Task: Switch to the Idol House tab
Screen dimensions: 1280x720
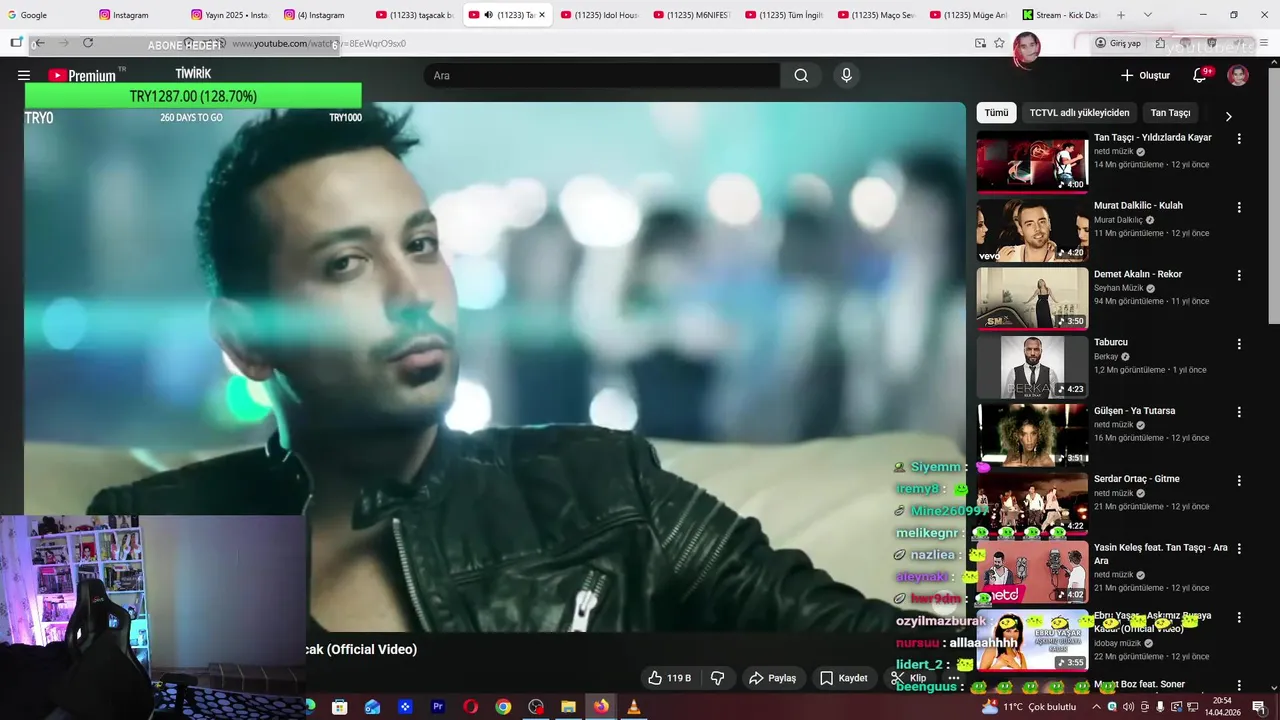Action: pyautogui.click(x=598, y=15)
